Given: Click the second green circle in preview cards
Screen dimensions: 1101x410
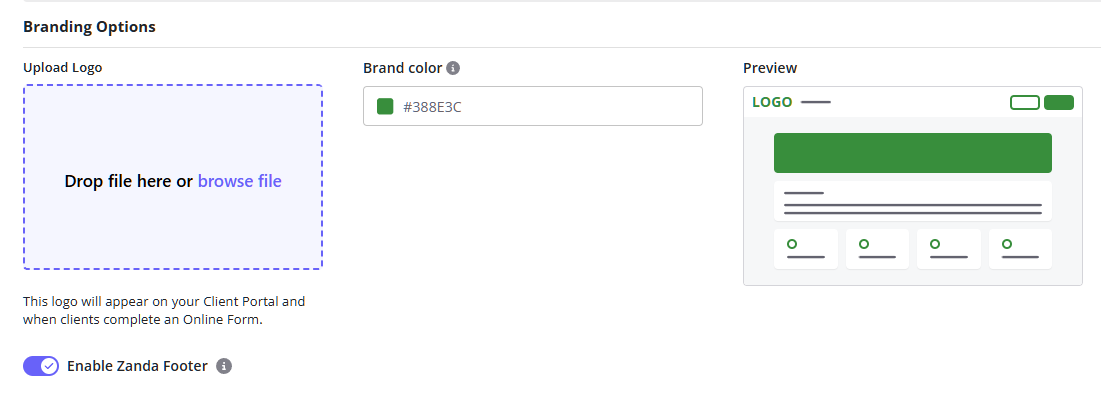Looking at the screenshot, I should (864, 244).
